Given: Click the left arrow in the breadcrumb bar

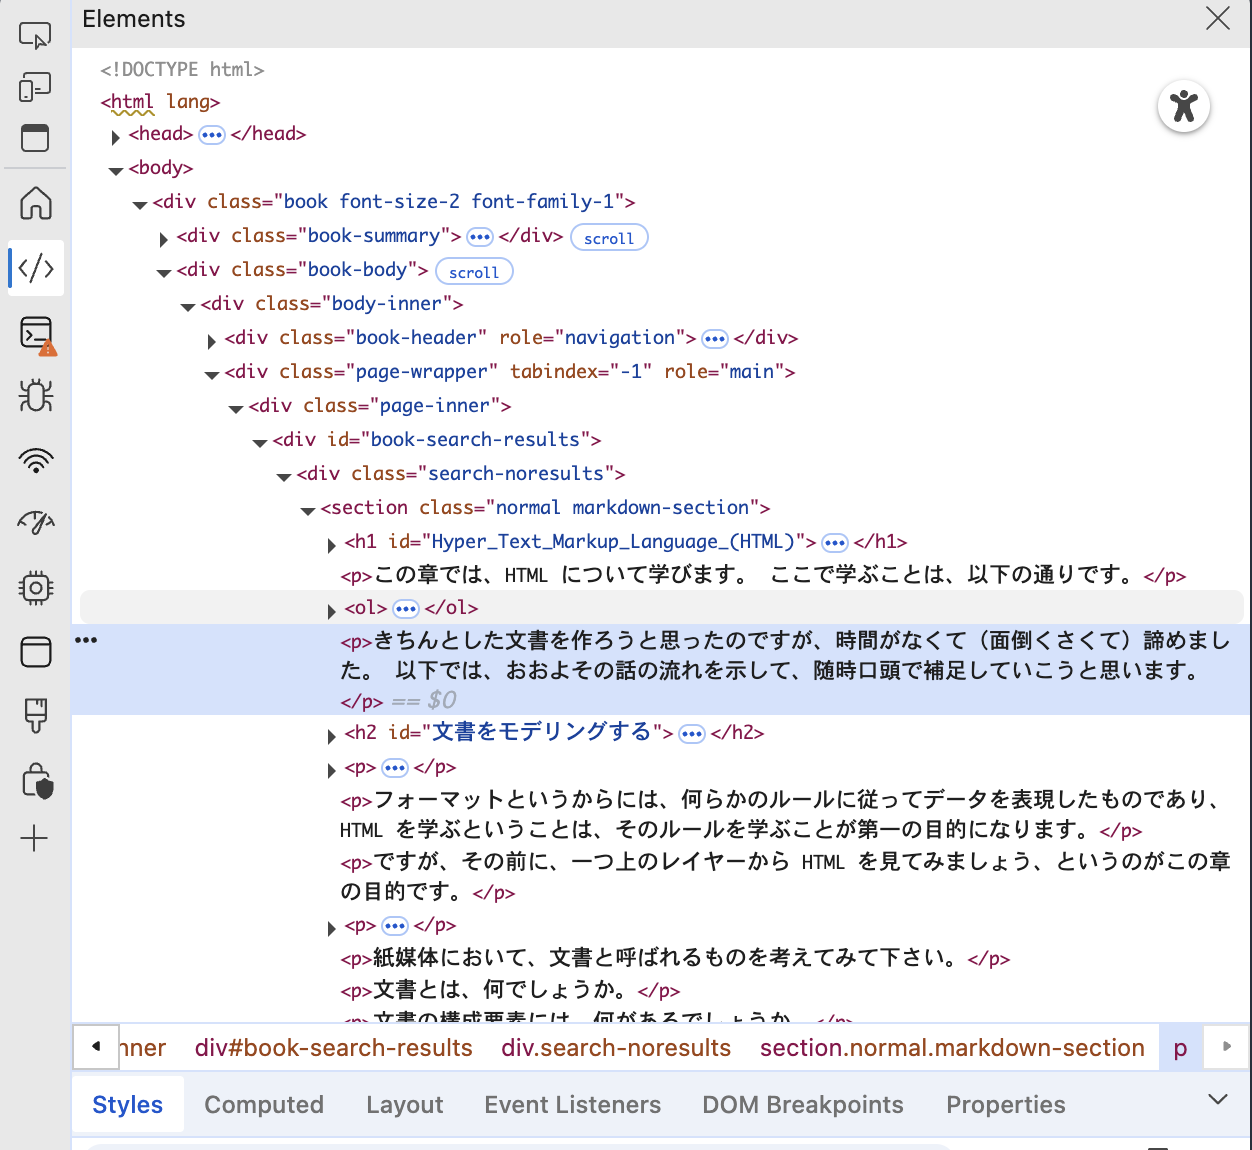Looking at the screenshot, I should (x=95, y=1046).
